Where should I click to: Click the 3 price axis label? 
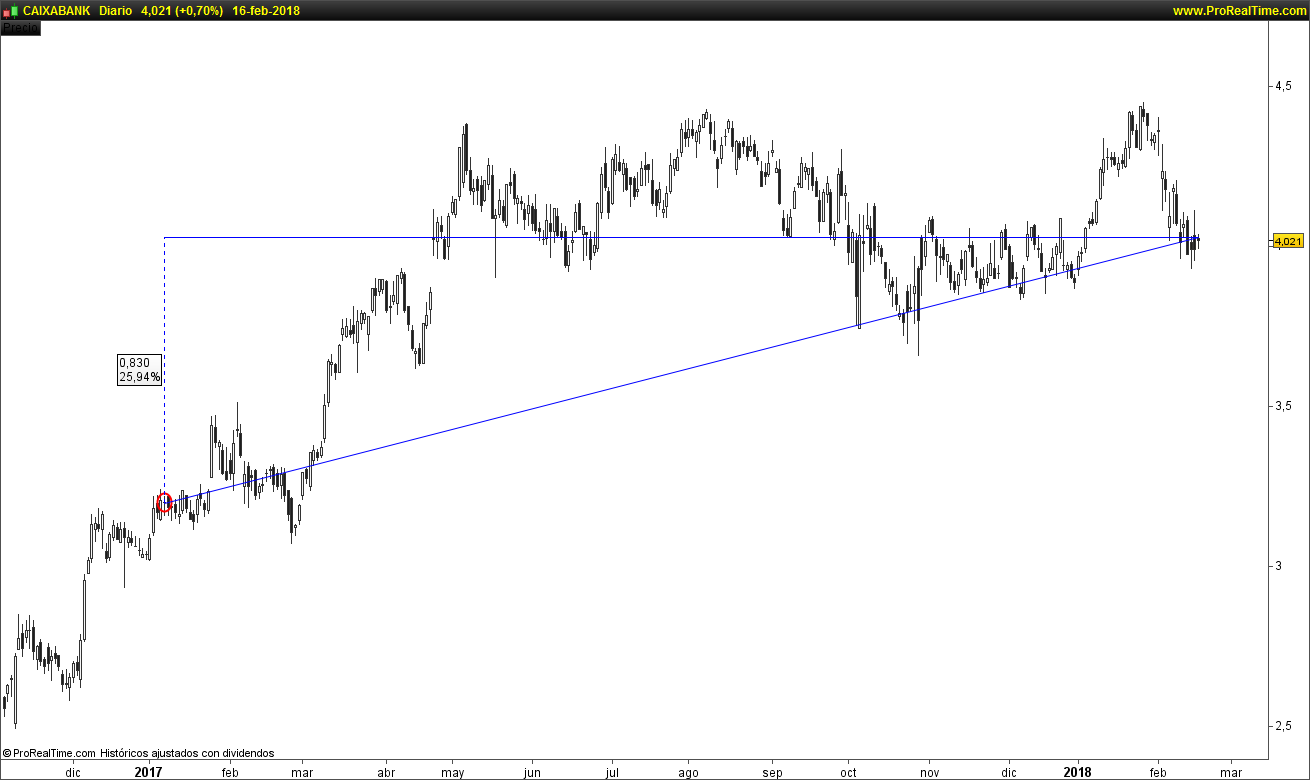point(1277,566)
